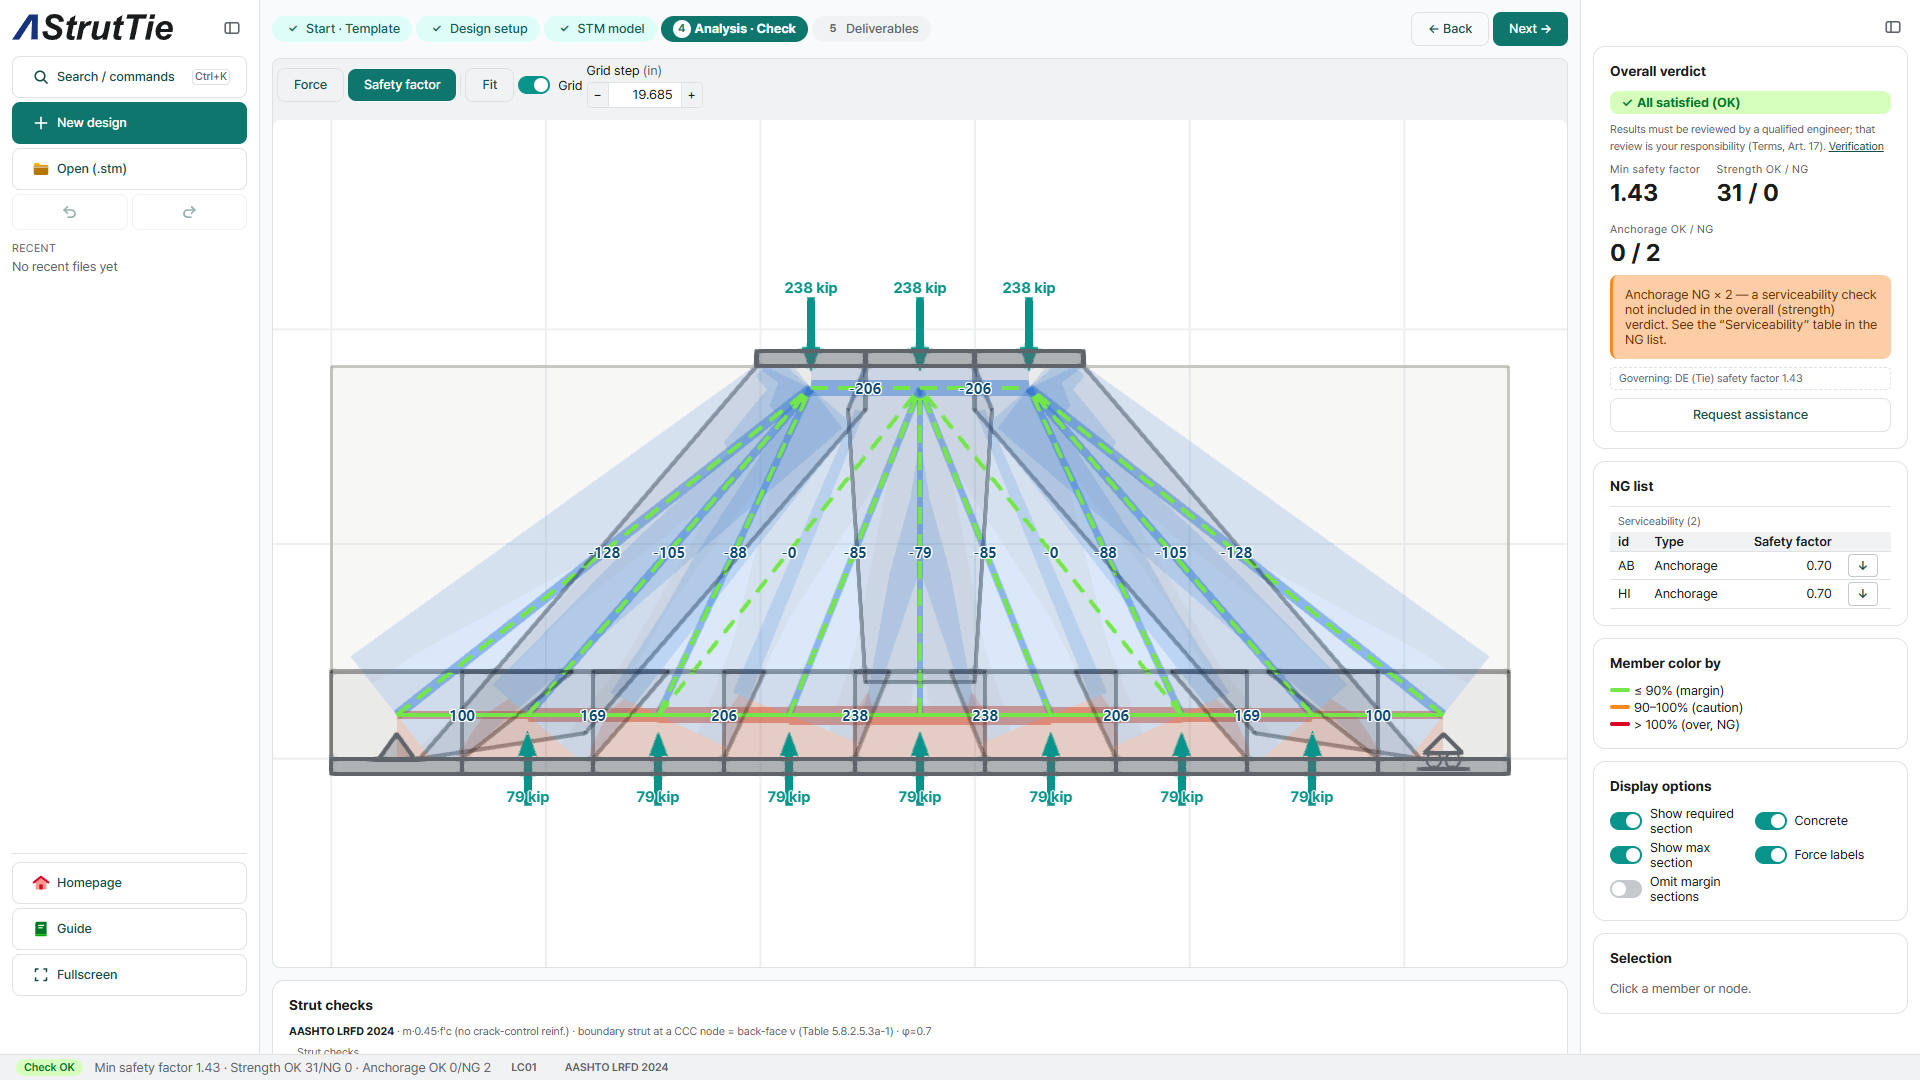Click the Check OK status badge
This screenshot has width=1920, height=1080.
pyautogui.click(x=49, y=1067)
